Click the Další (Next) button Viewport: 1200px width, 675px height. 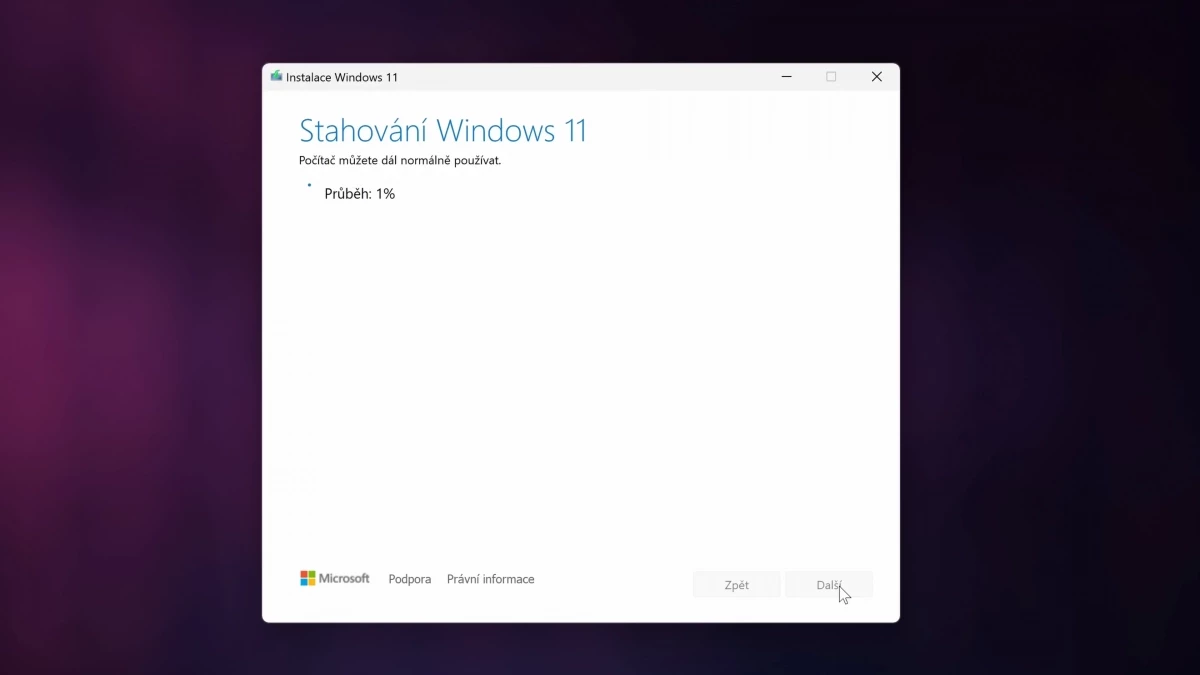(829, 585)
